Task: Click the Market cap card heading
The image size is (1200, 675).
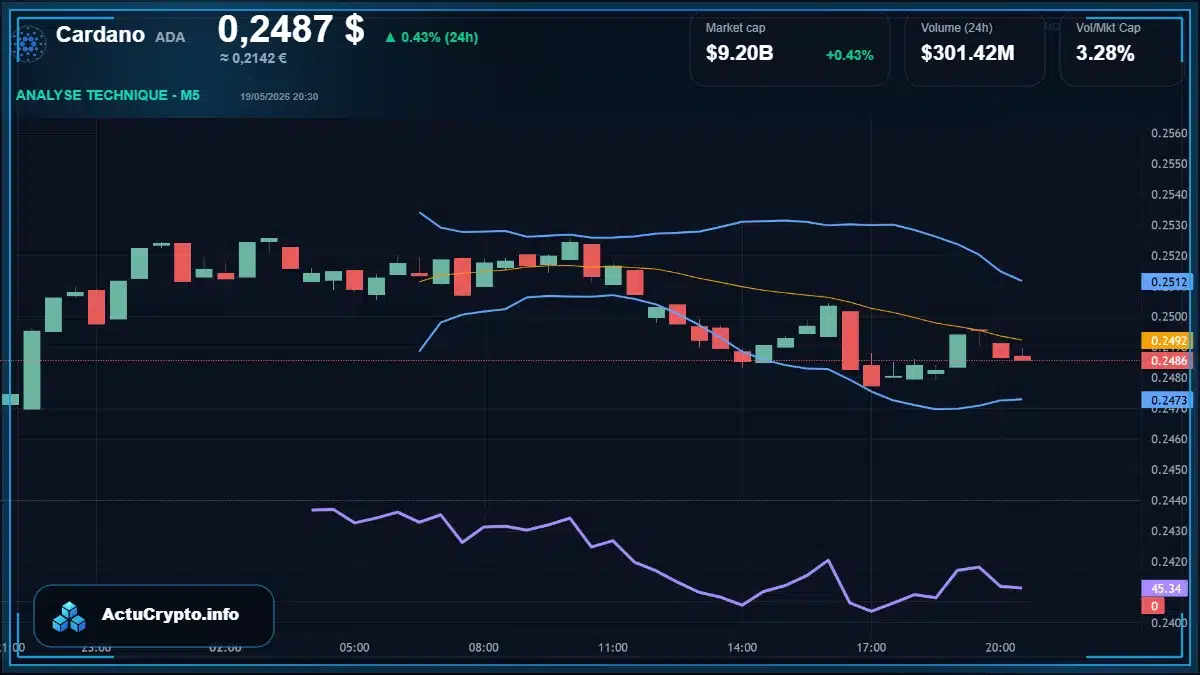Action: (x=735, y=28)
